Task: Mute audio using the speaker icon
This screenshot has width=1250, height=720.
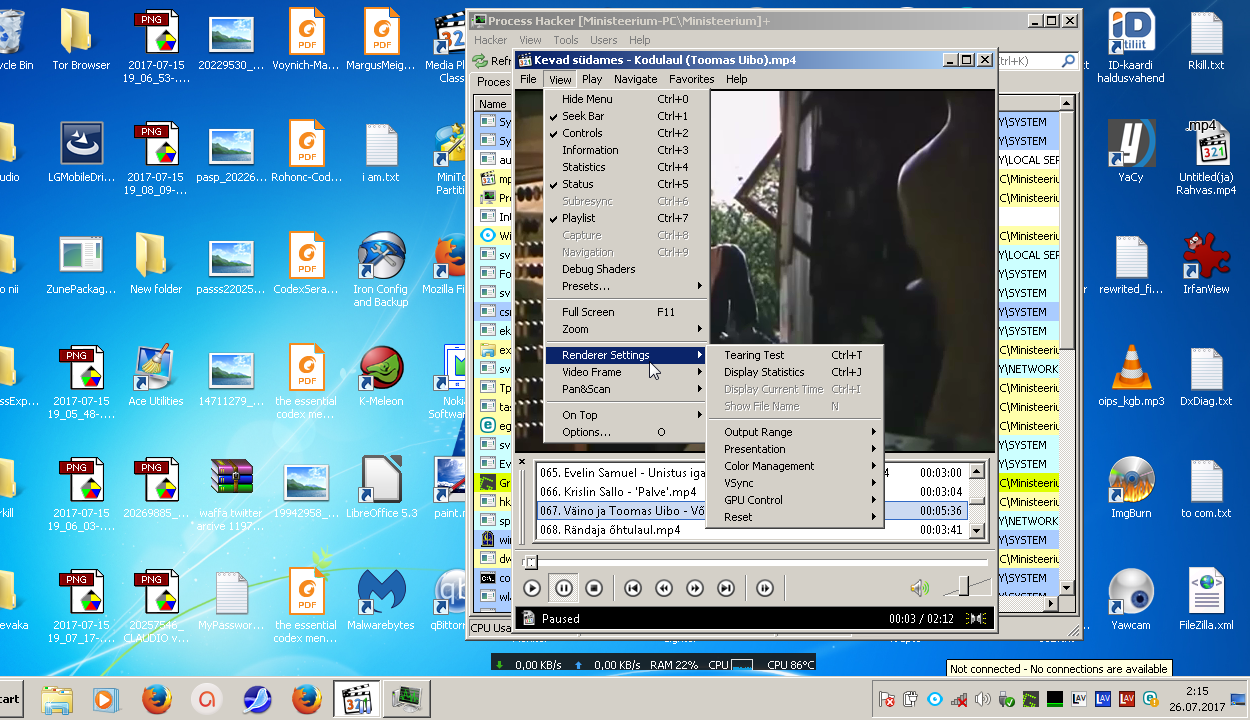Action: click(x=919, y=589)
